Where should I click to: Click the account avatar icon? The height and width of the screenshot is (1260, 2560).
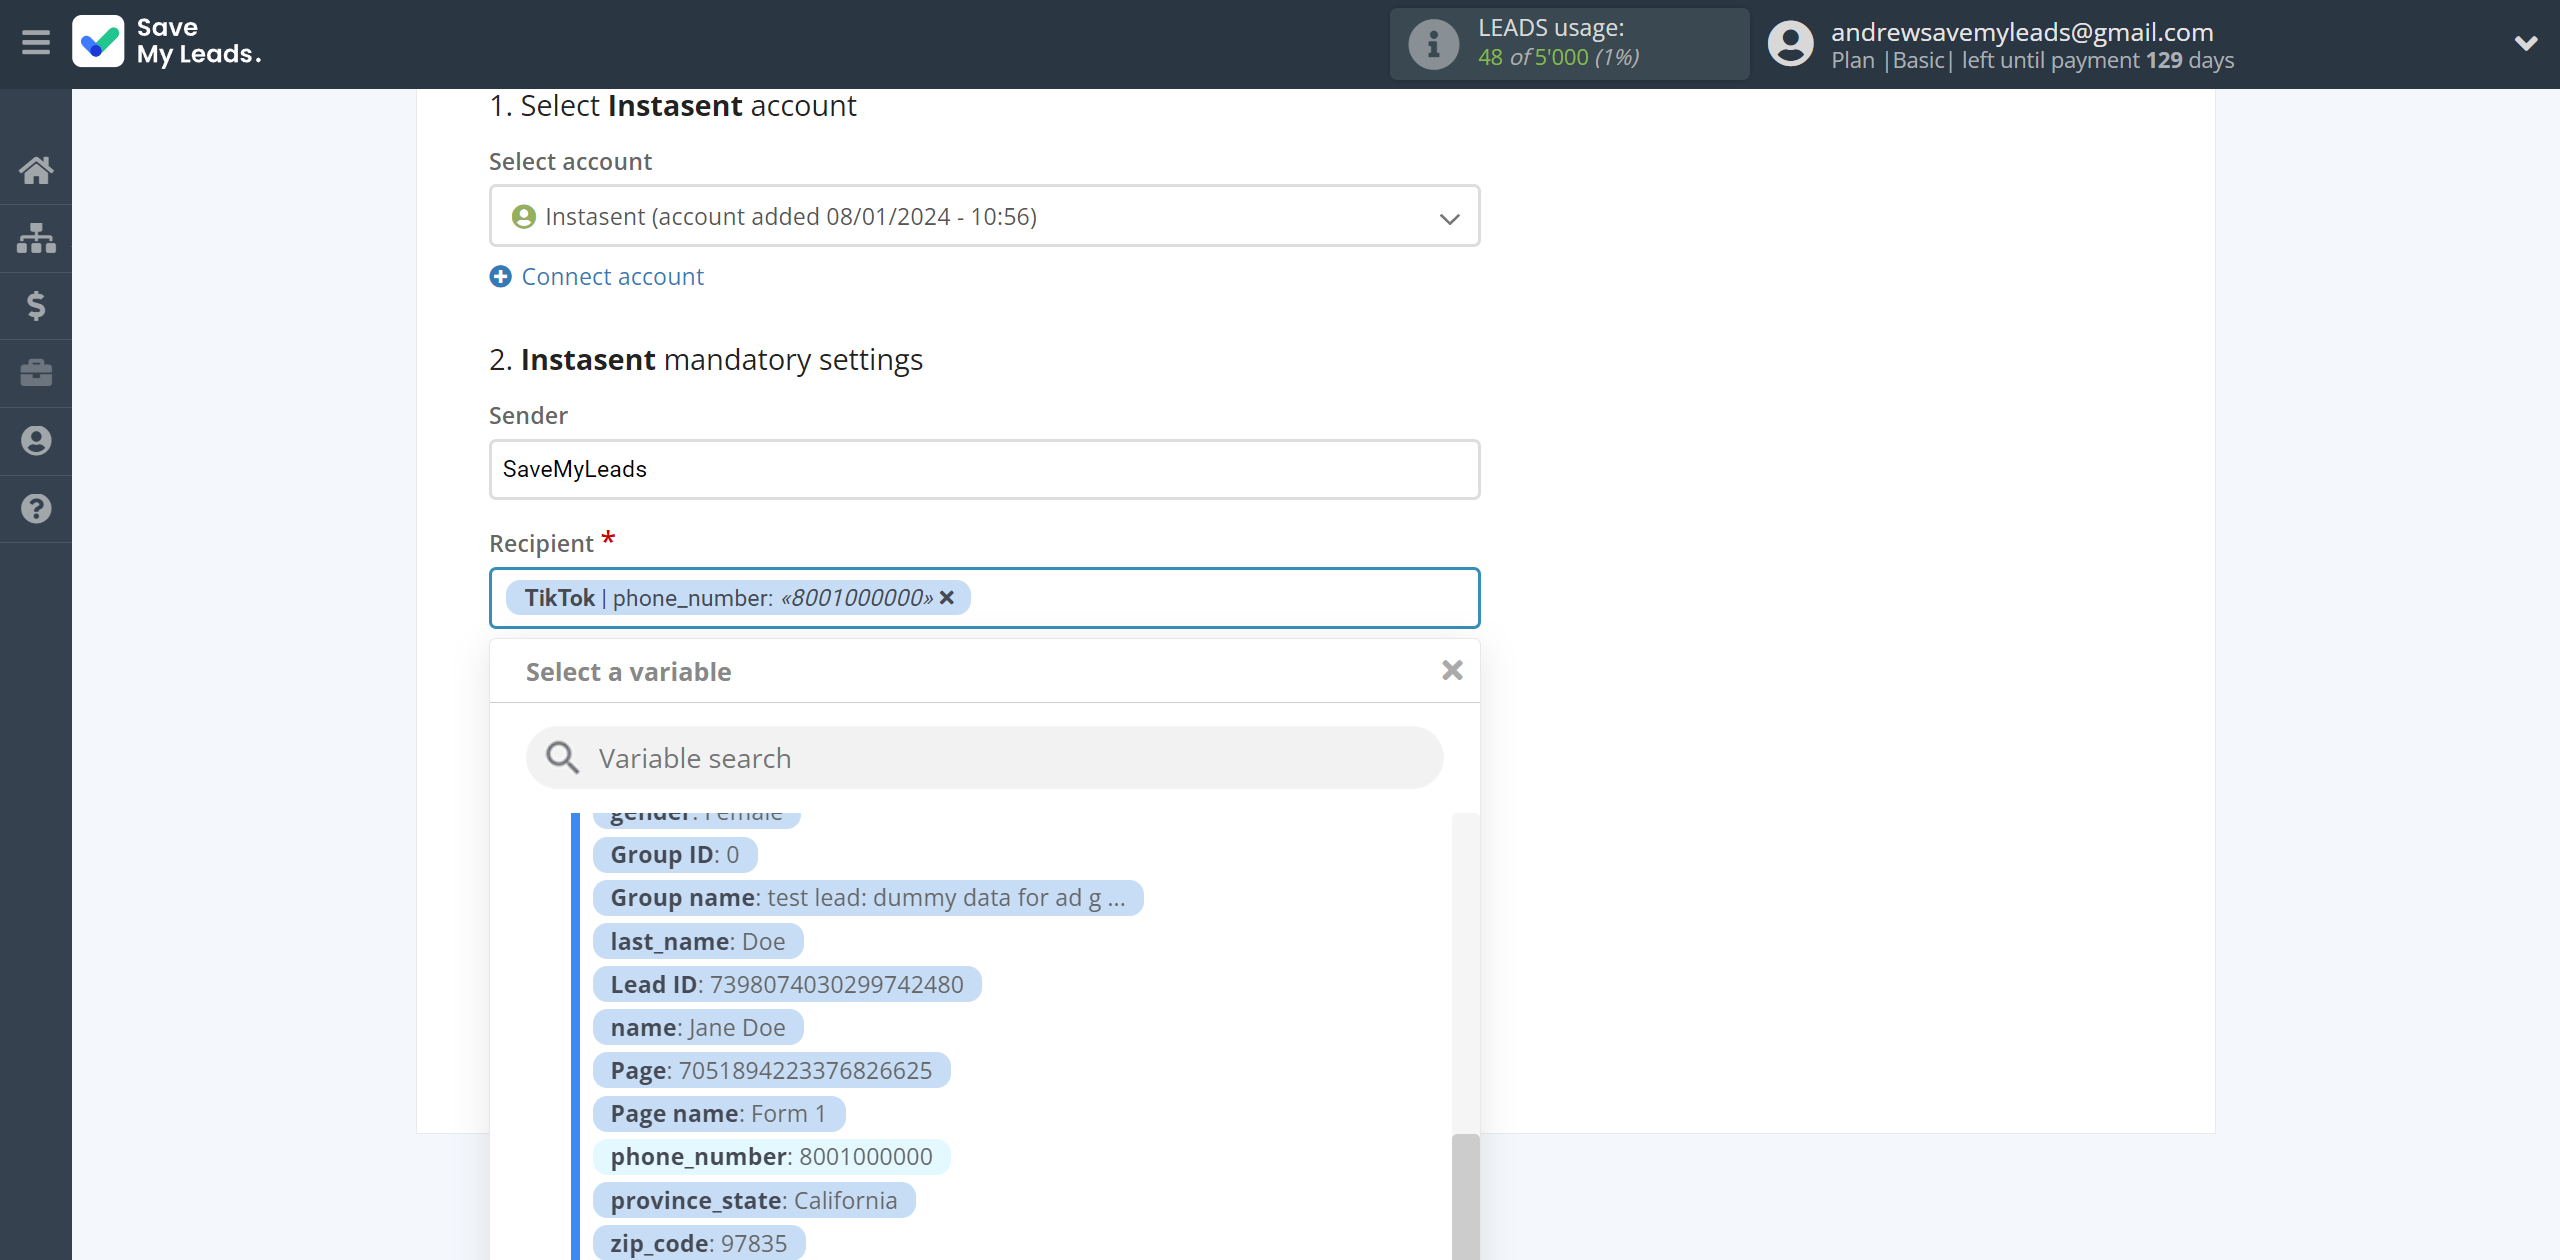1790,44
